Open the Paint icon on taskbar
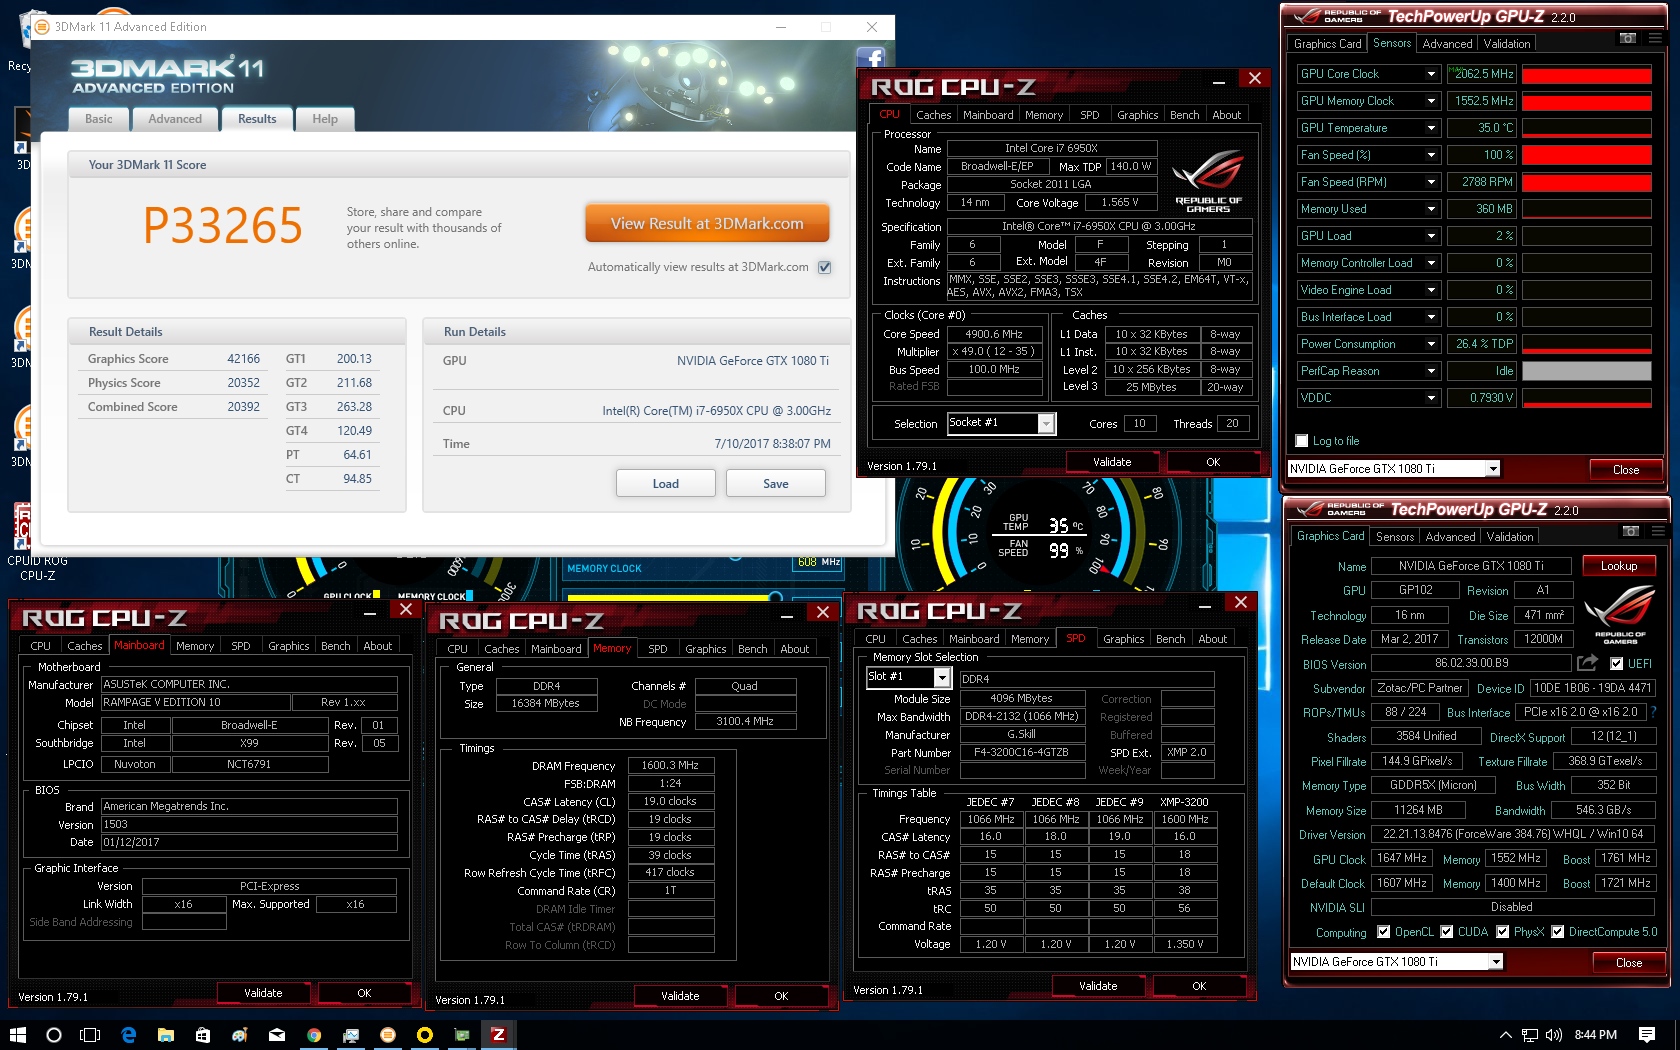This screenshot has height=1050, width=1680. (240, 1035)
